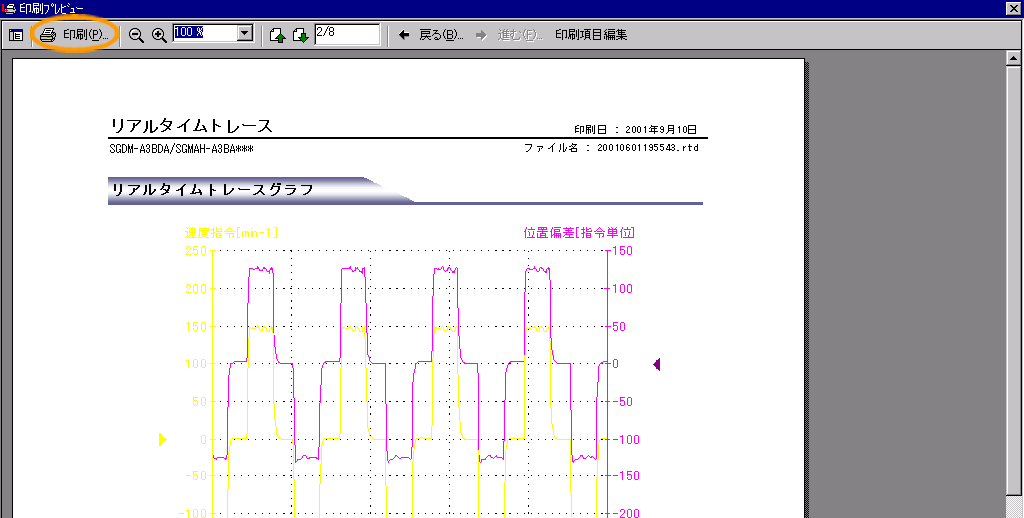
Task: Click the zoom out magnifier icon
Action: coord(137,35)
